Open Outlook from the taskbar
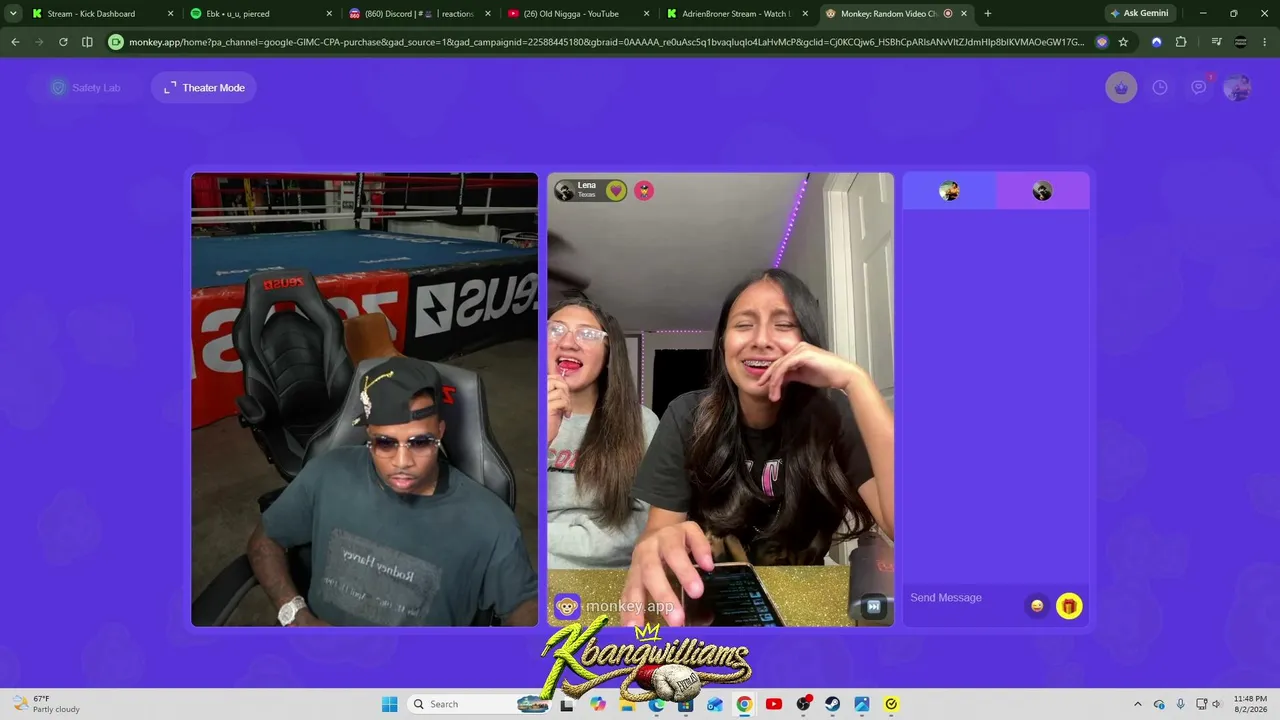This screenshot has height=720, width=1280. 714,704
